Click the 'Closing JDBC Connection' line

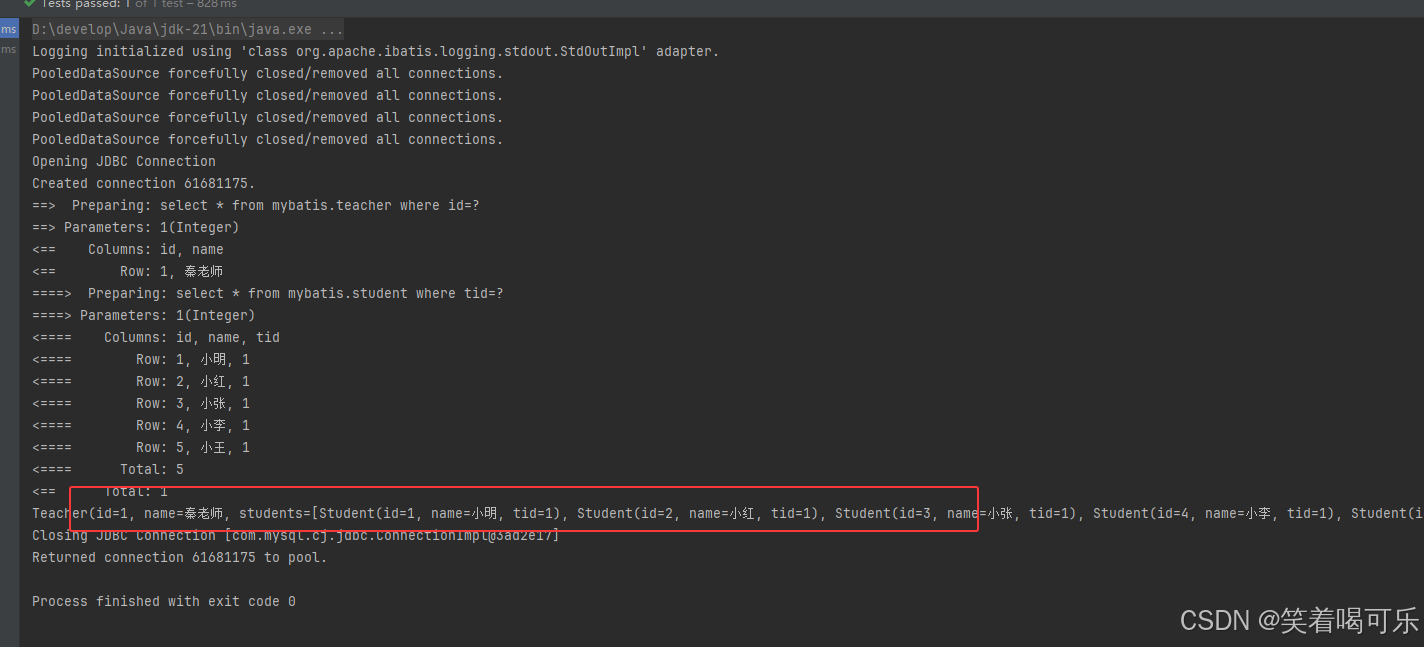[296, 535]
